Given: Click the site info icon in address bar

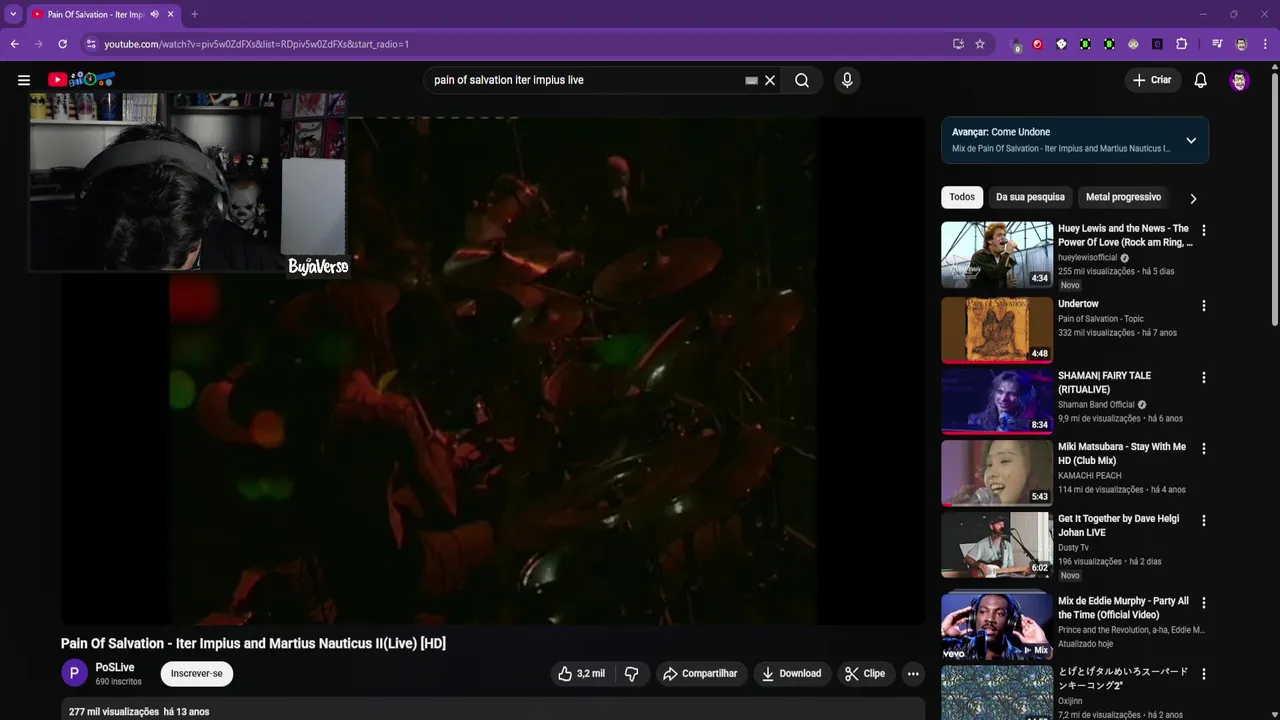Looking at the screenshot, I should 91,44.
